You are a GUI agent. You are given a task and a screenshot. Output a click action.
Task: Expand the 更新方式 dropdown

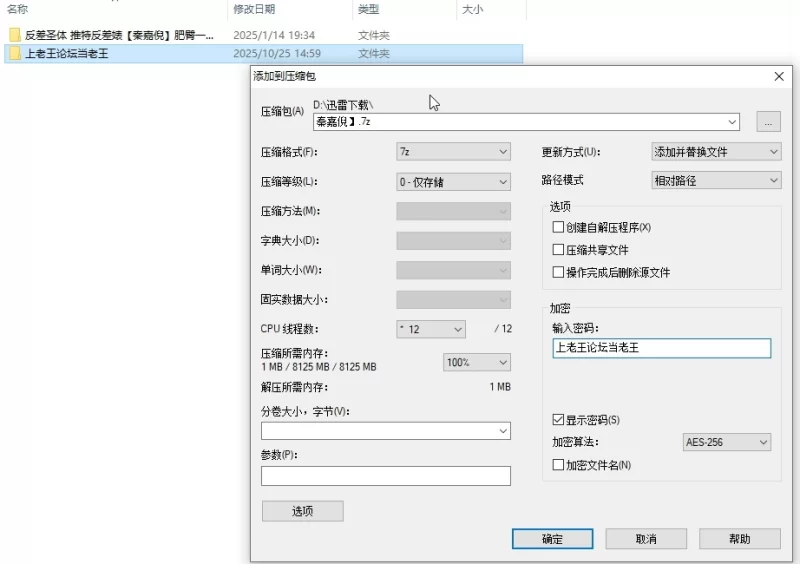(714, 152)
